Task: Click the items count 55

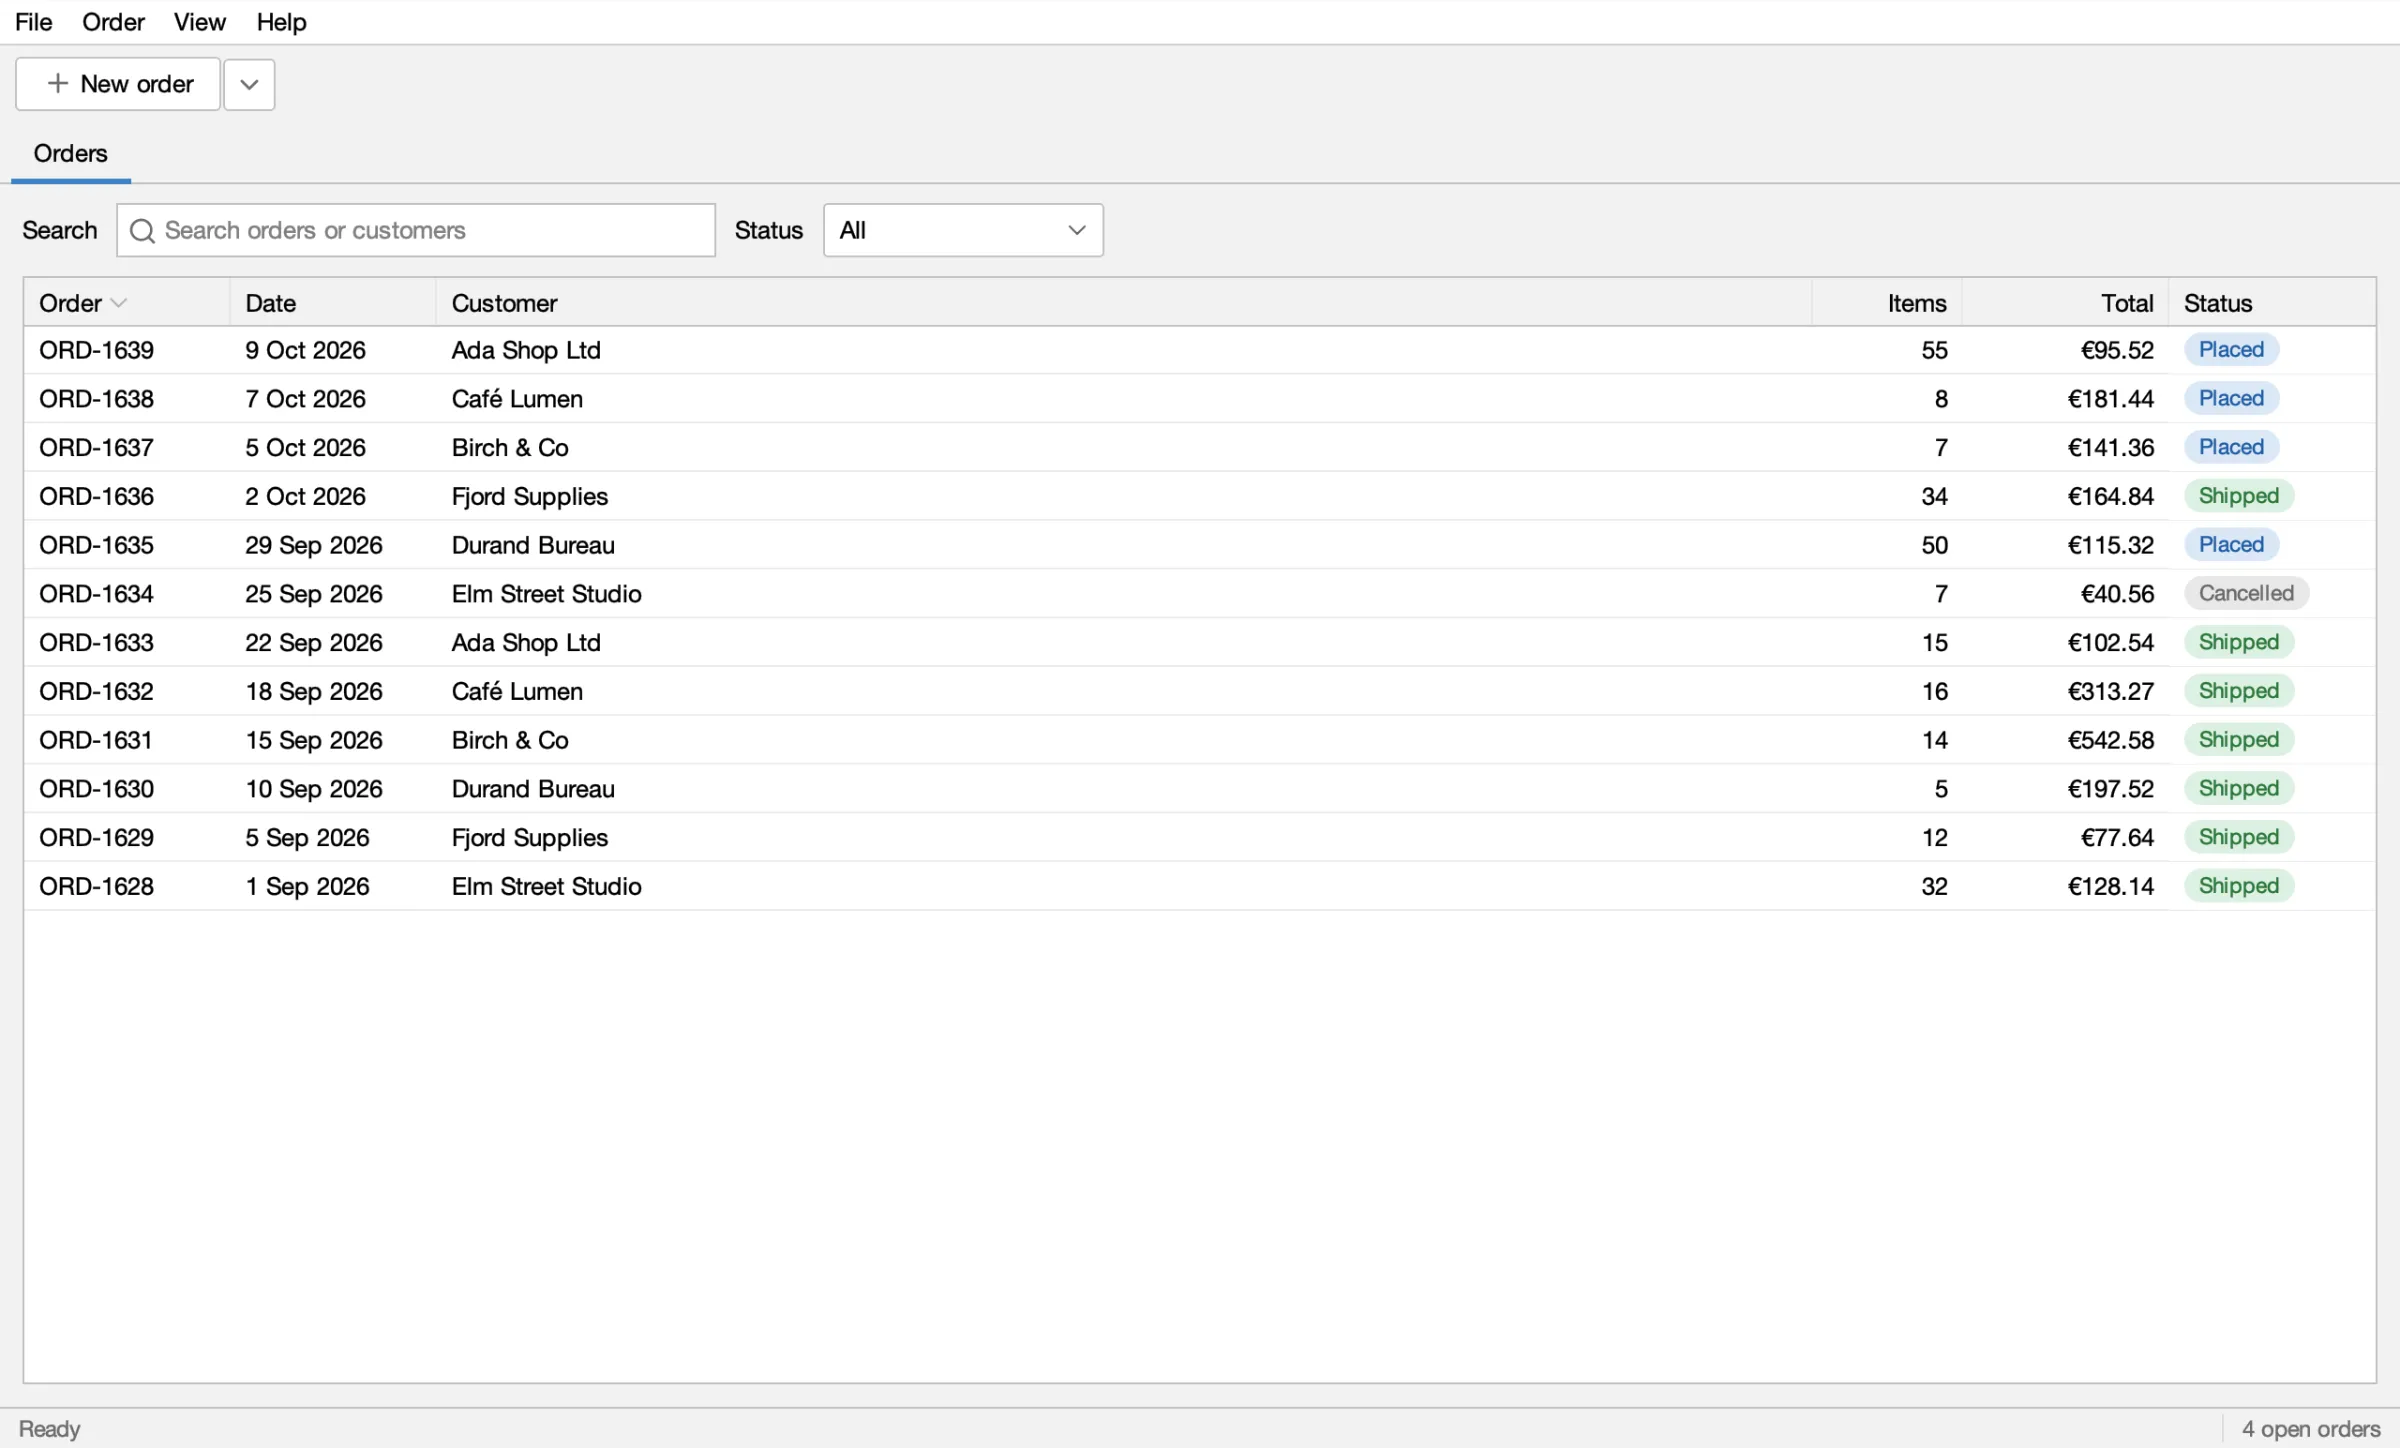Action: tap(1934, 350)
